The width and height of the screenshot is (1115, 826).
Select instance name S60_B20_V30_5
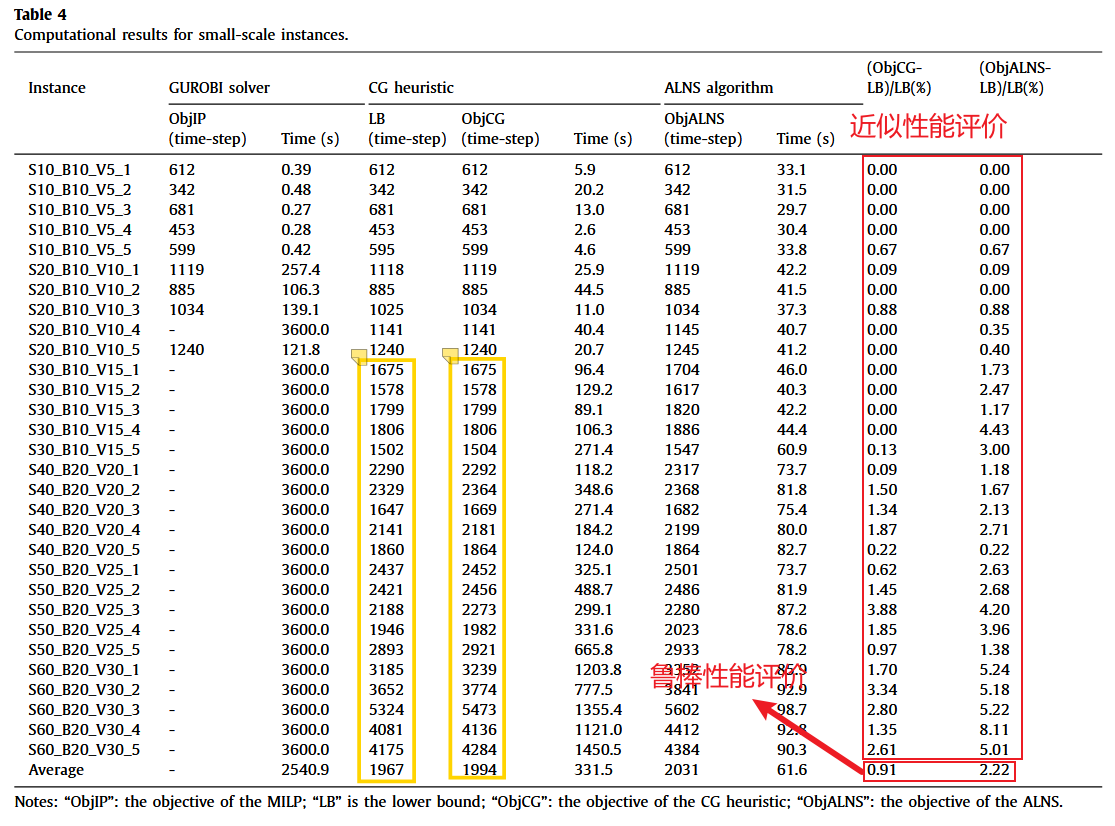(x=84, y=750)
